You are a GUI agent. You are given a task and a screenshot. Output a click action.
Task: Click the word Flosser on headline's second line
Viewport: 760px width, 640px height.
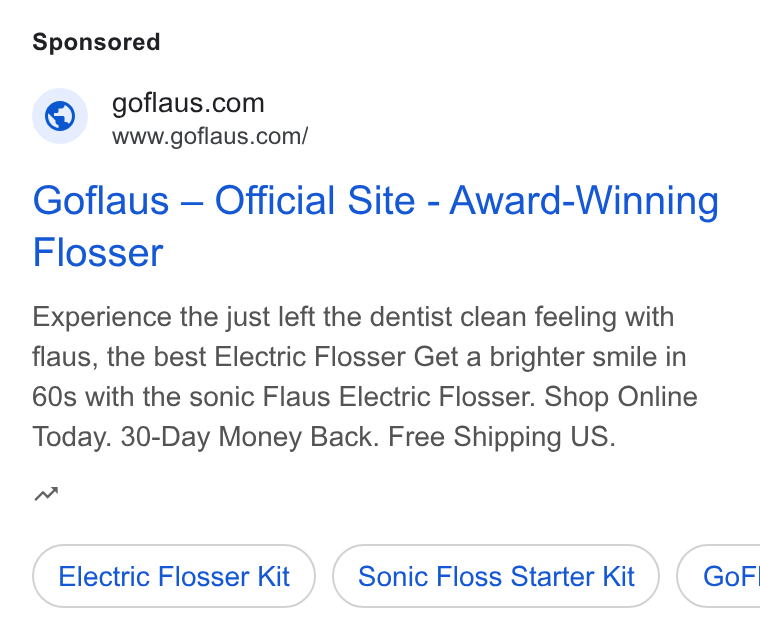point(98,253)
